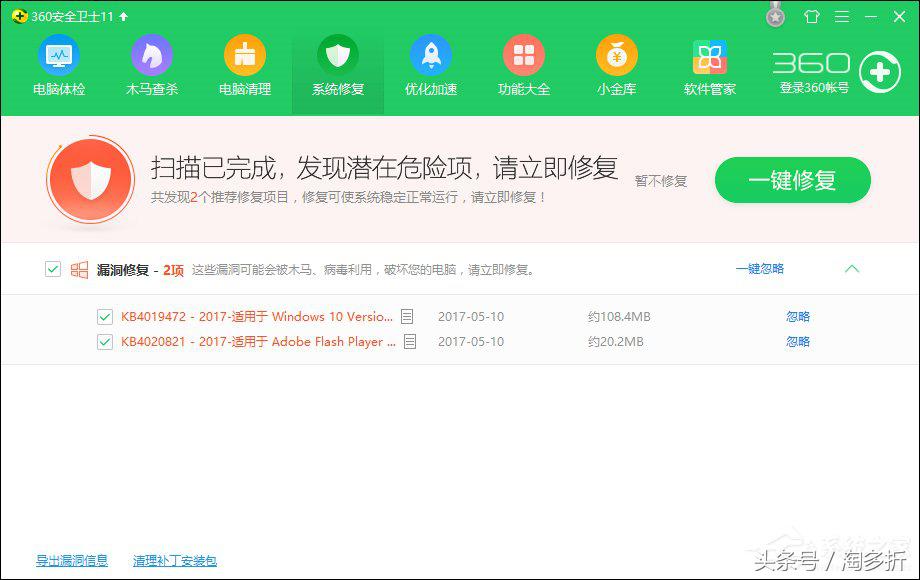Uncheck the KB4020821 Flash patch

click(x=104, y=341)
